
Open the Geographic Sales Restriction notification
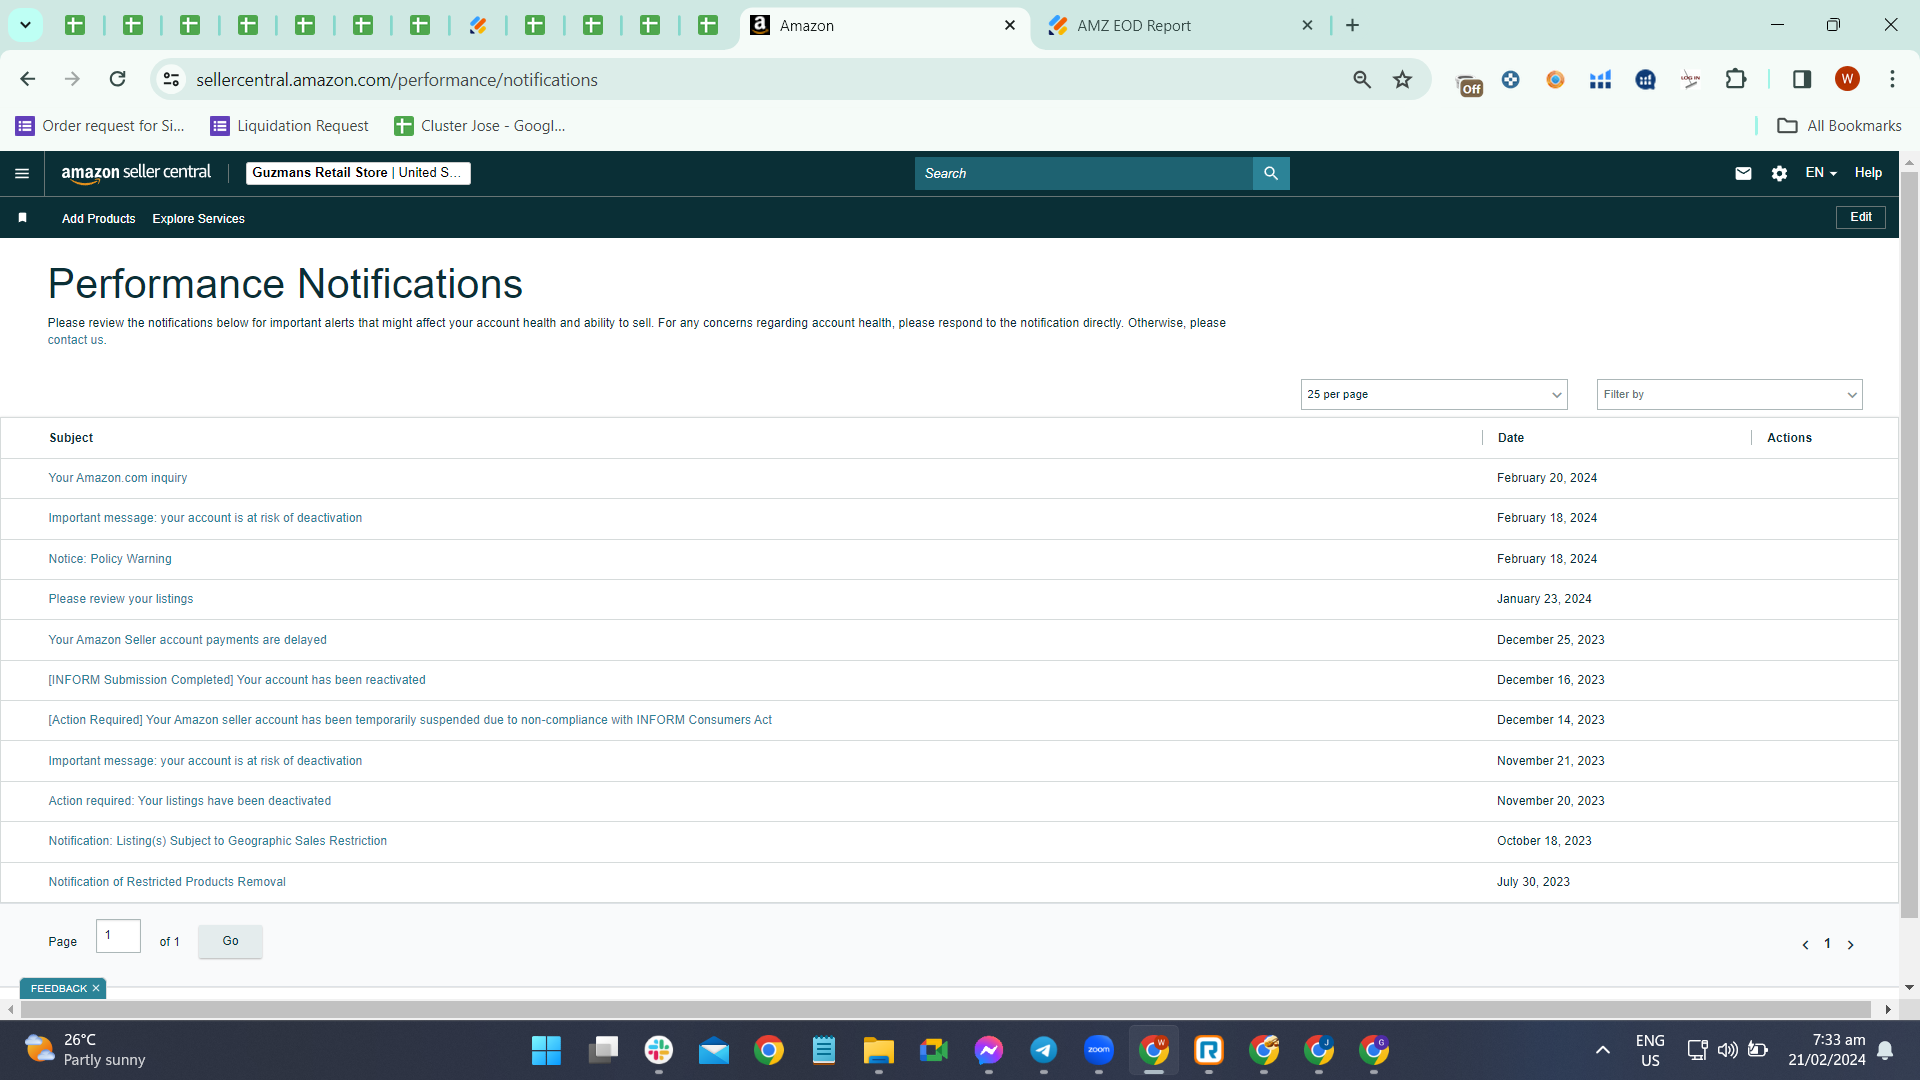pos(218,841)
